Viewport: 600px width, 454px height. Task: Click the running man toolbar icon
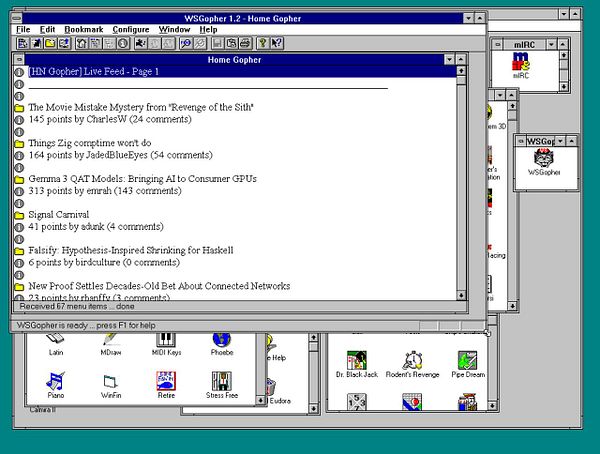pos(141,43)
